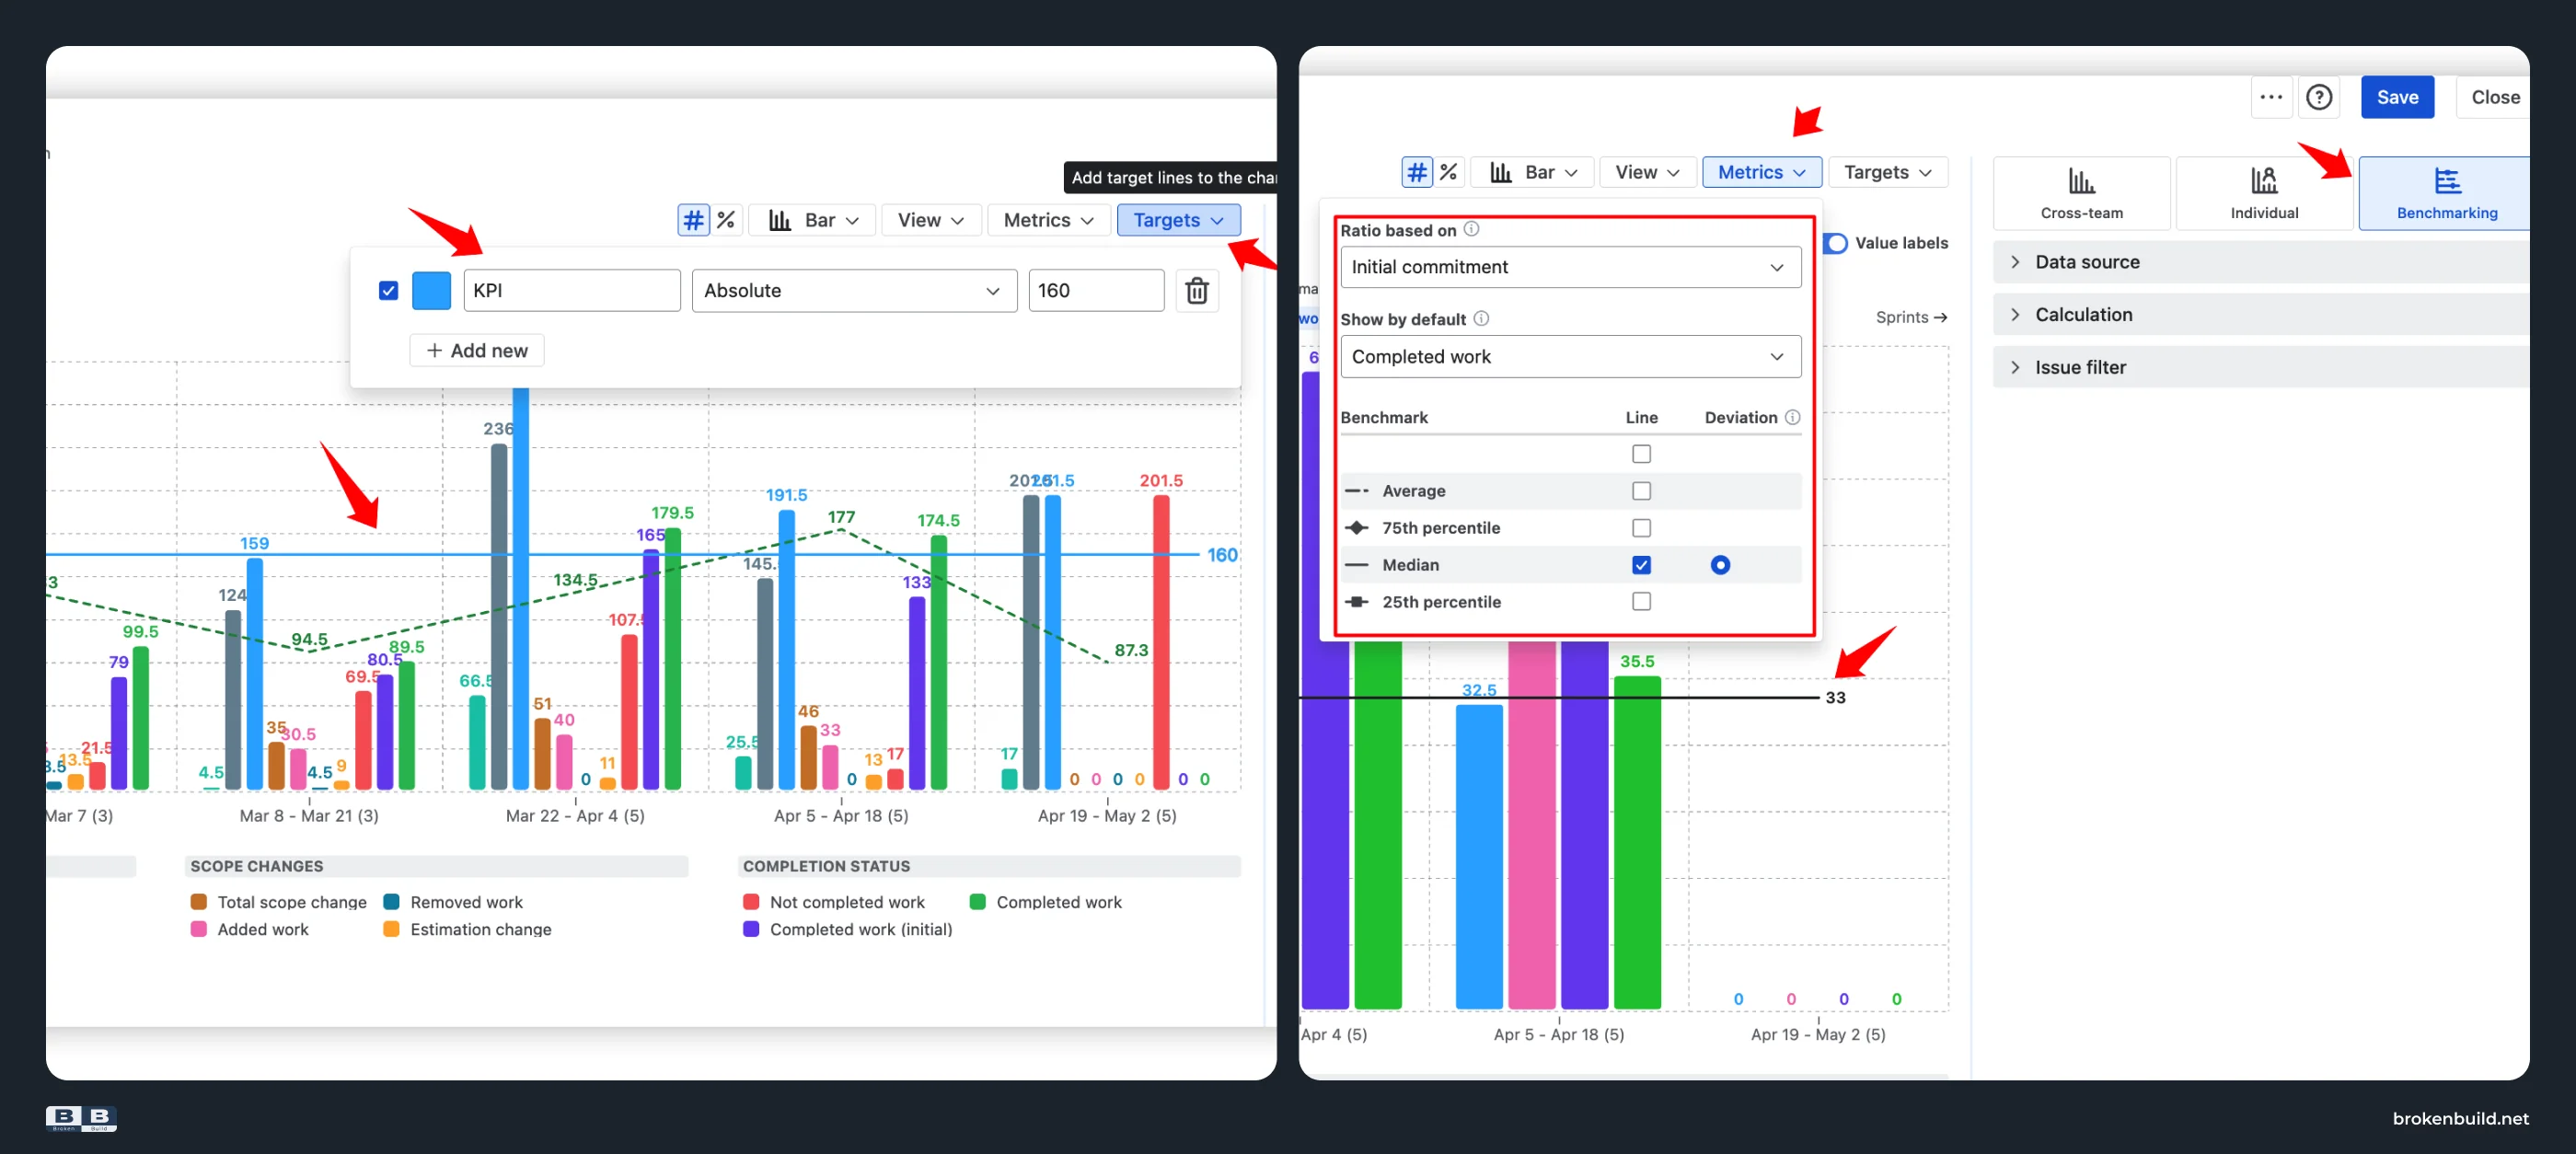Screen dimensions: 2576x1154
Task: Switch to the Benchmarking tab
Action: [x=2445, y=193]
